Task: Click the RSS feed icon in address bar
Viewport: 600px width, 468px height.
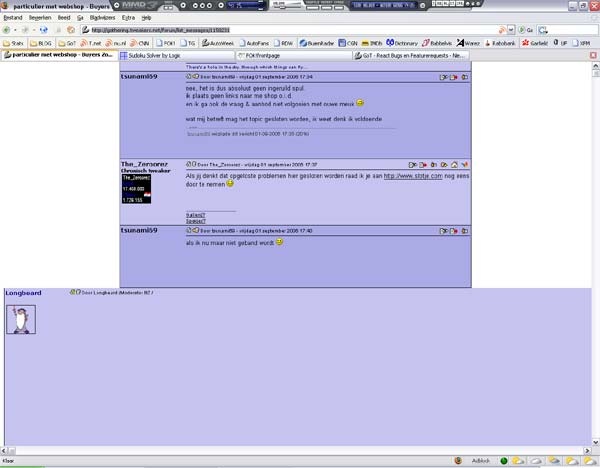Action: pos(502,29)
